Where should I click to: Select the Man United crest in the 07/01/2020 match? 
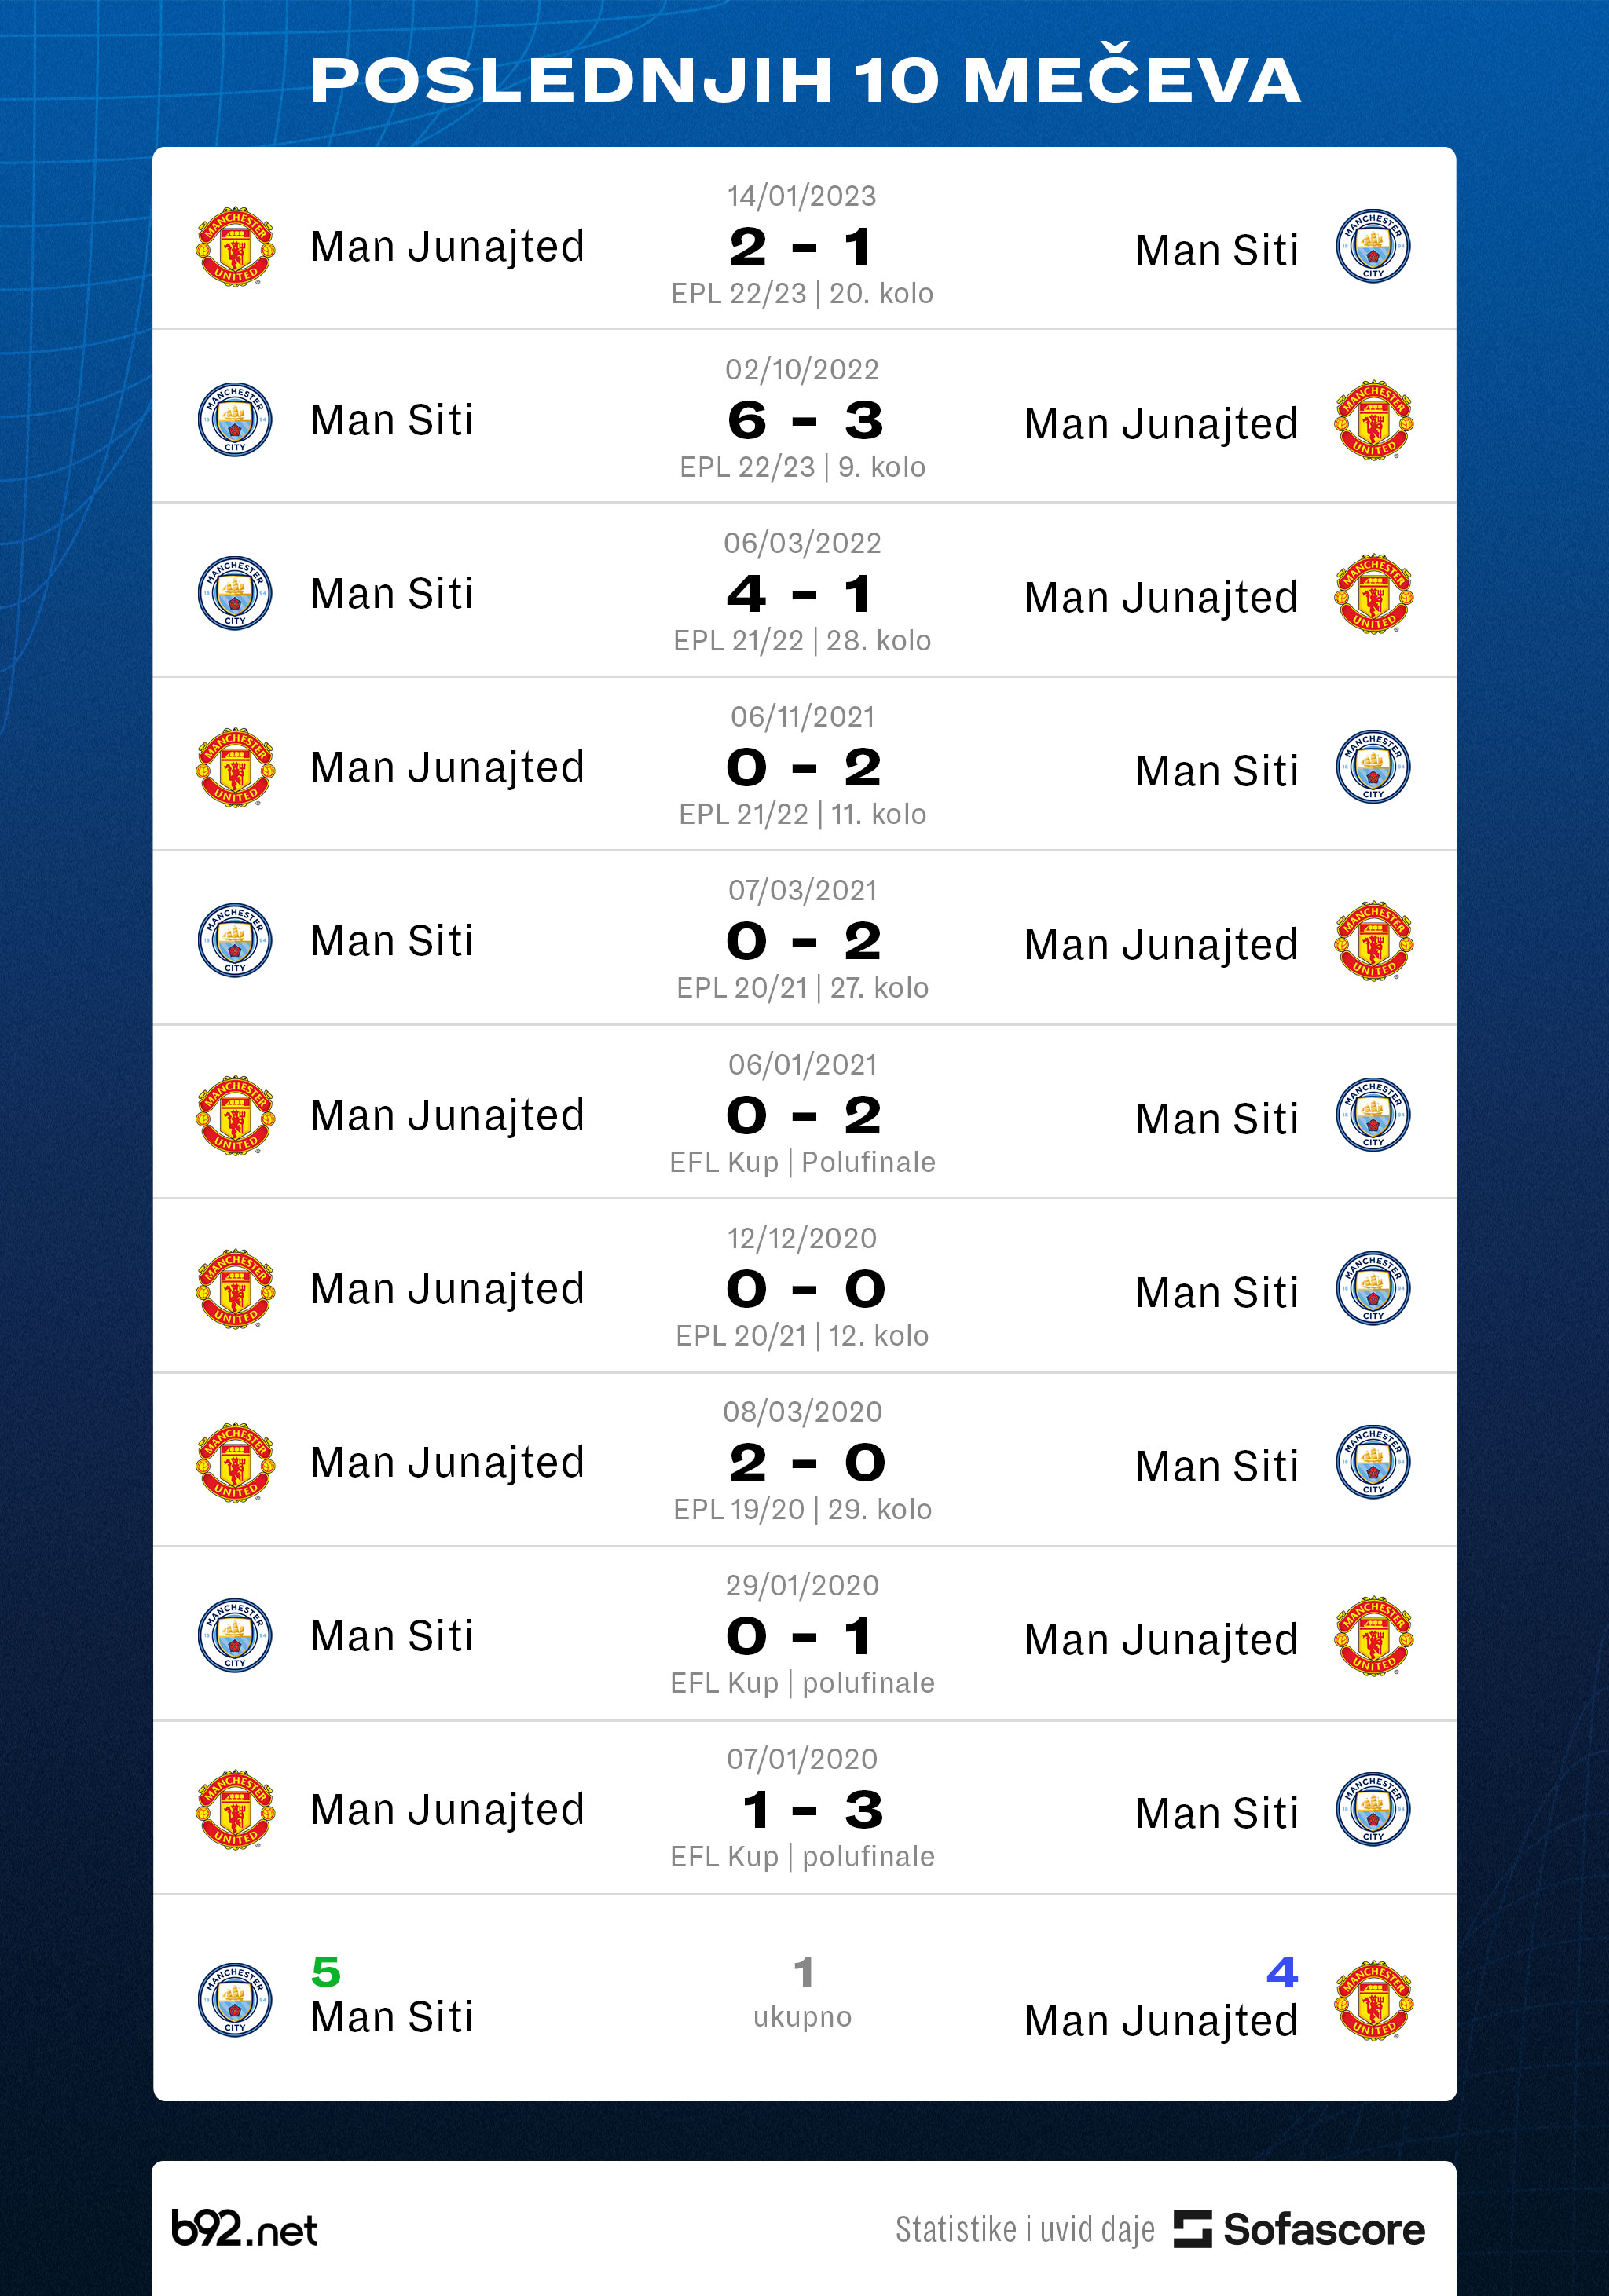(235, 1810)
